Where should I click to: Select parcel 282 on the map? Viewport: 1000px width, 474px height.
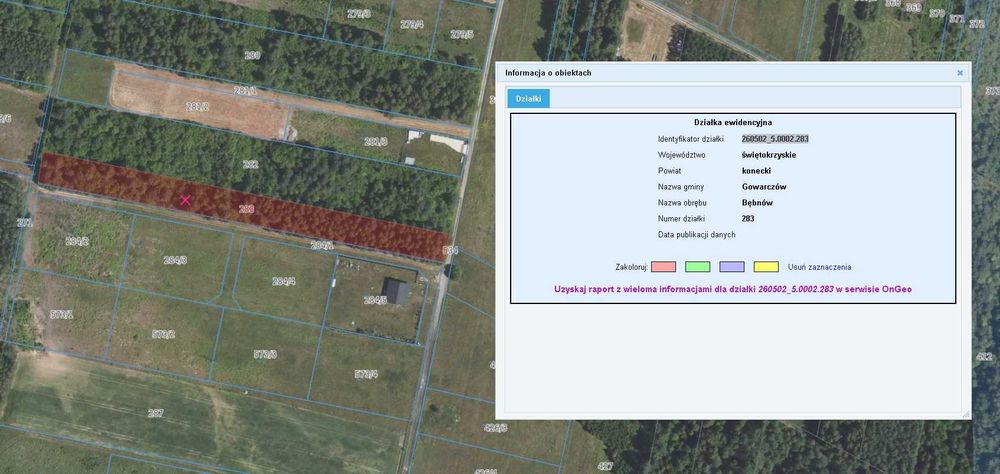tap(251, 164)
